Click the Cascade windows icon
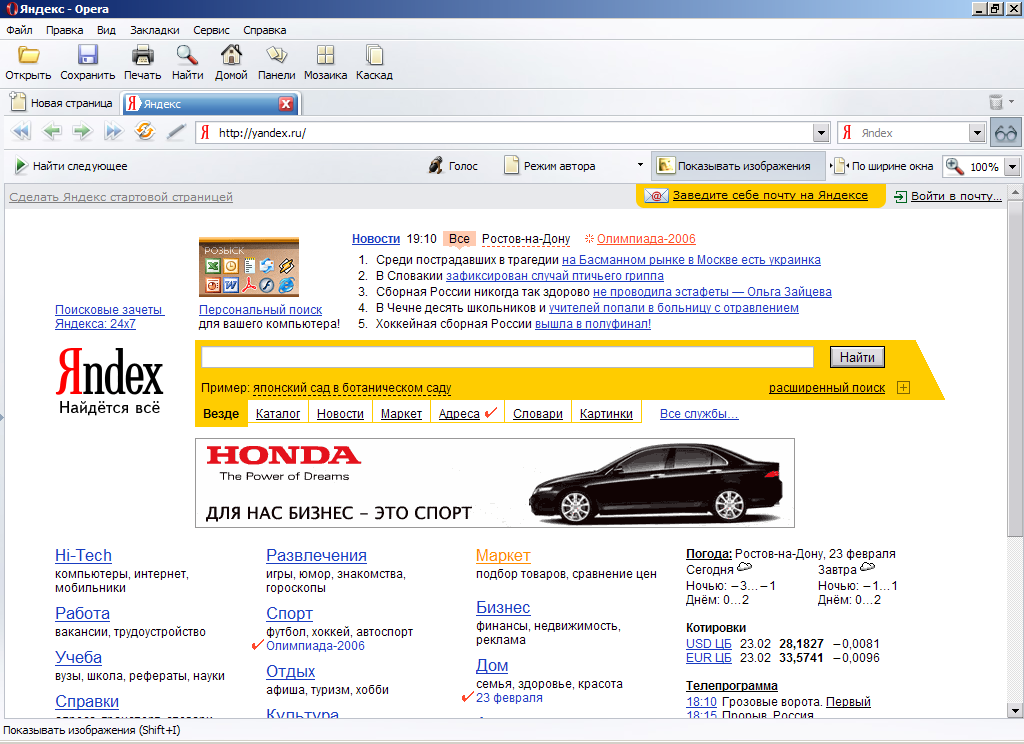Screen dimensions: 1024x744 [x=374, y=55]
